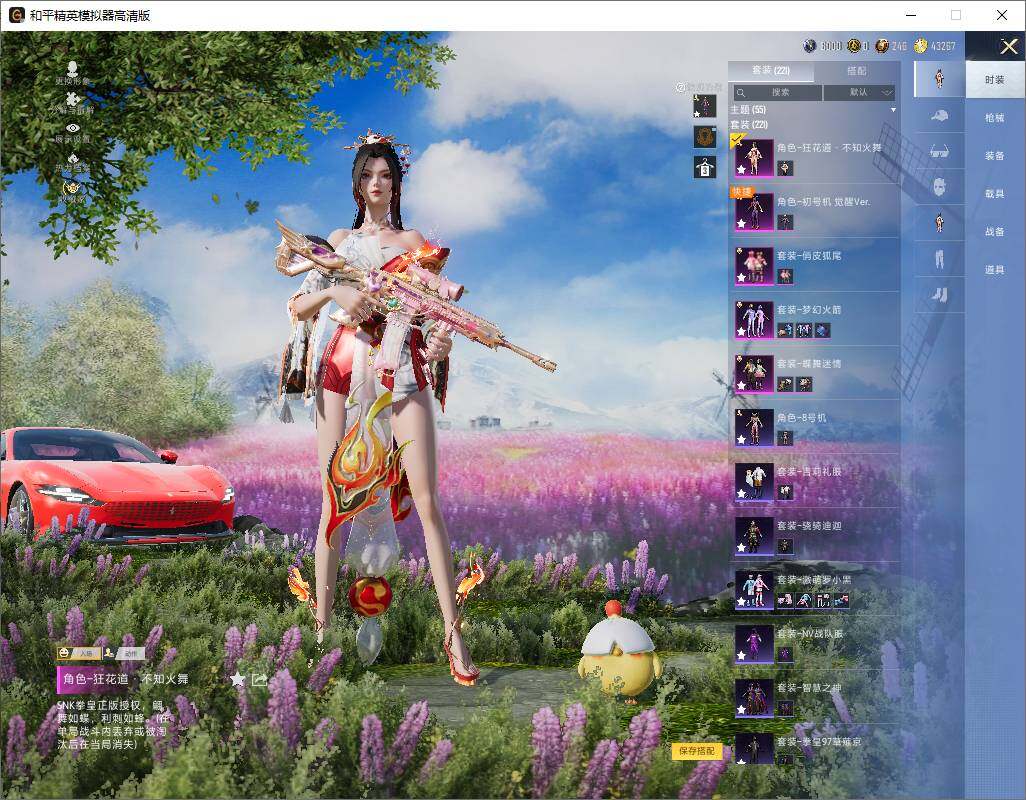This screenshot has height=800, width=1026.
Task: Click the gold coin 43267 icon
Action: tap(921, 46)
